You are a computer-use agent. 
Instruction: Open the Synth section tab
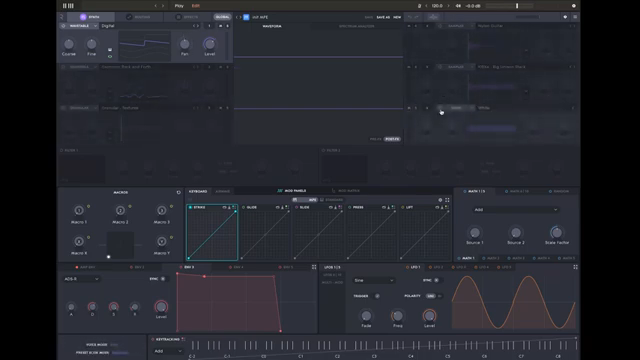(x=91, y=17)
